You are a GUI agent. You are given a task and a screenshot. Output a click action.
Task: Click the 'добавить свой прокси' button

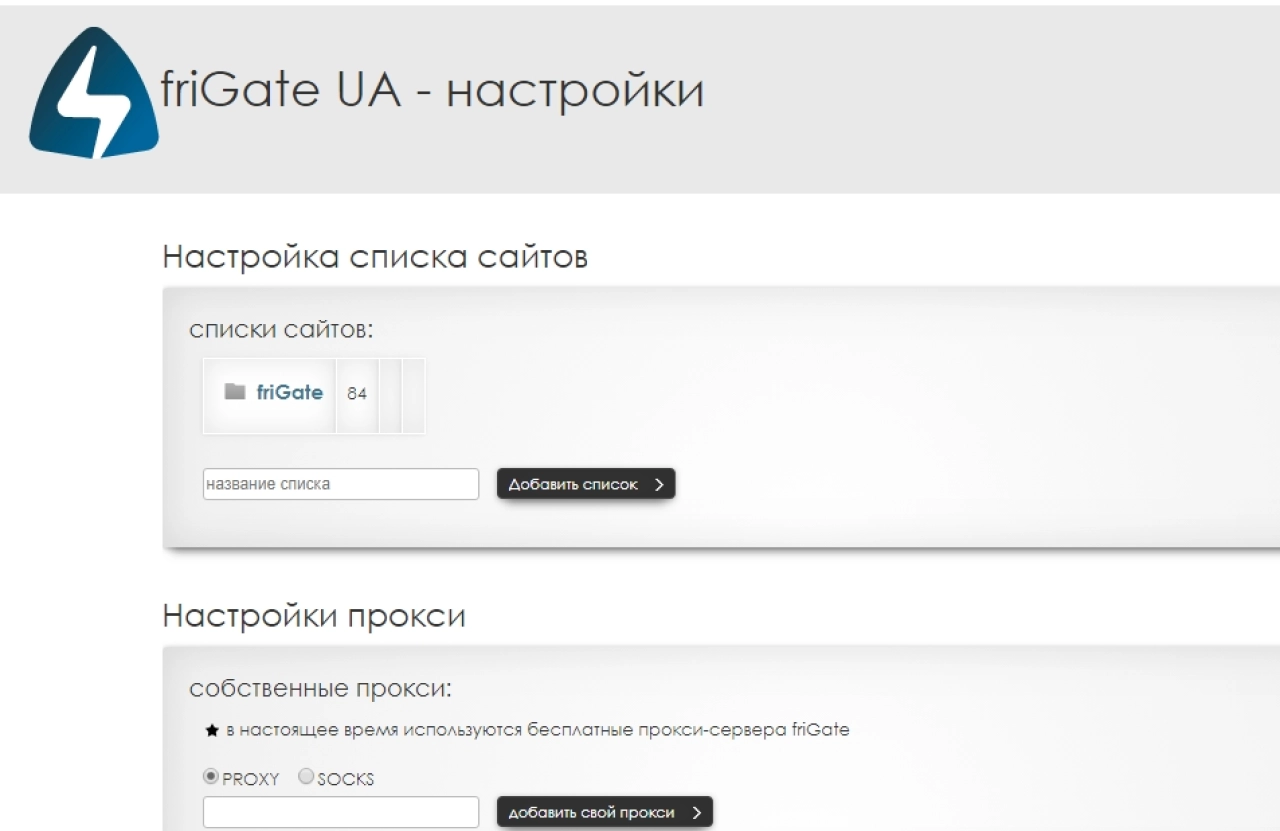[x=605, y=812]
